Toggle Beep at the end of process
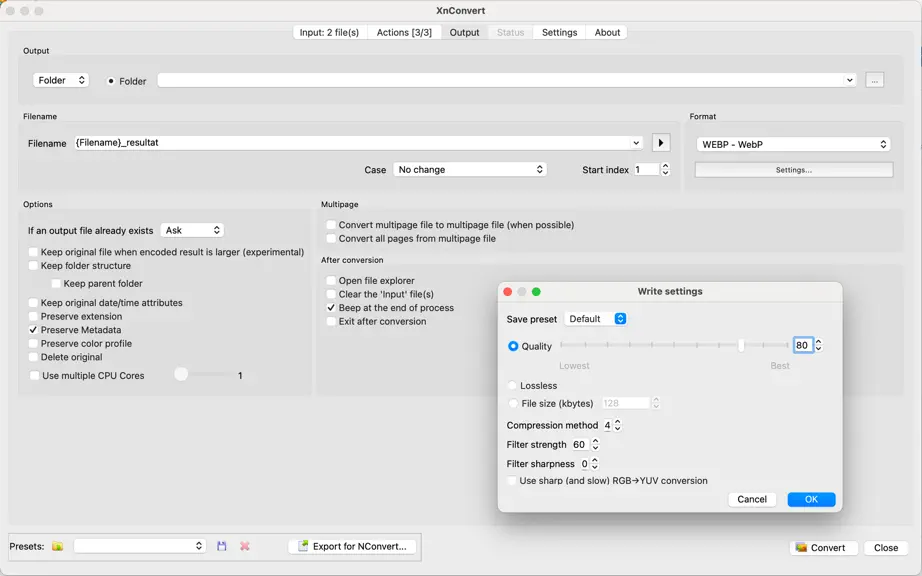Viewport: 922px width, 576px height. pyautogui.click(x=331, y=307)
